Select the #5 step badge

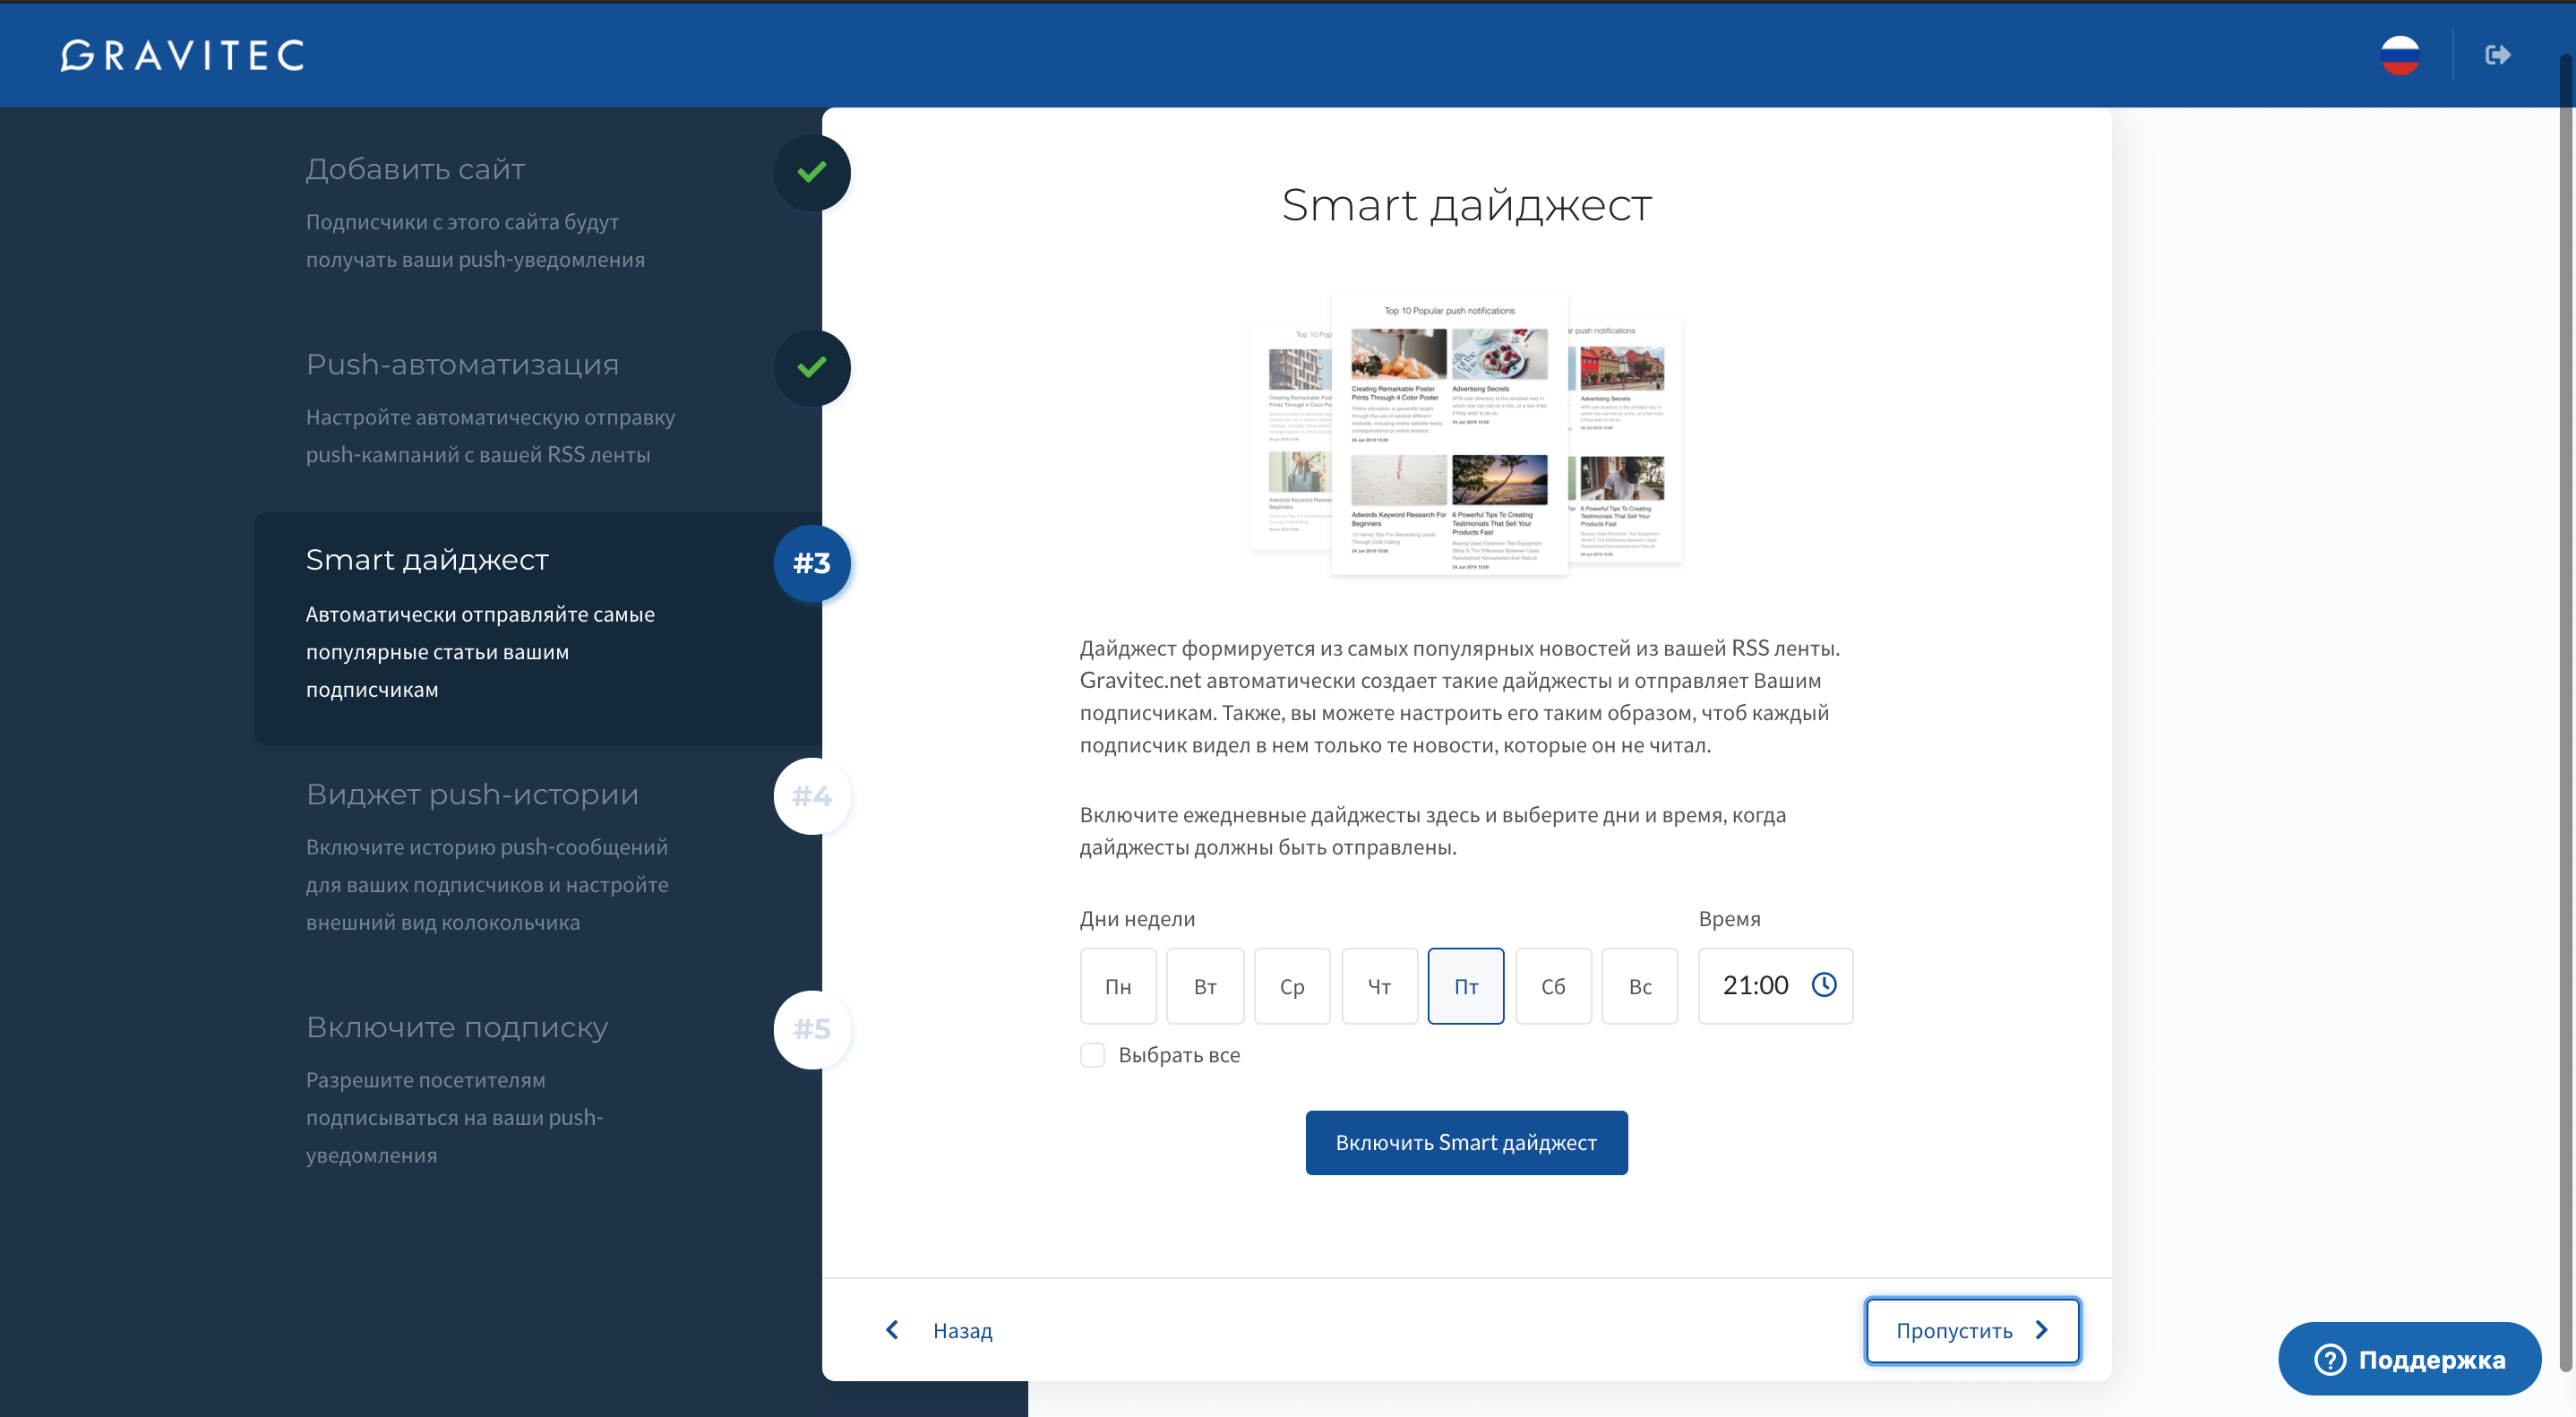[x=812, y=1029]
